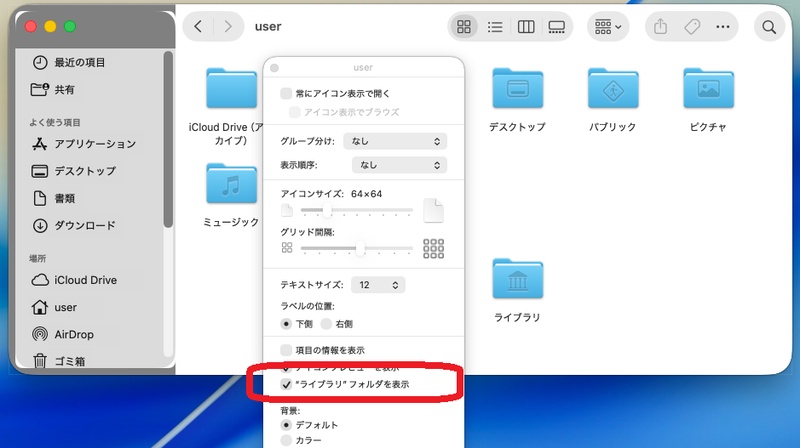Open the テキストサイズ dropdown
The width and height of the screenshot is (800, 448).
[x=378, y=285]
